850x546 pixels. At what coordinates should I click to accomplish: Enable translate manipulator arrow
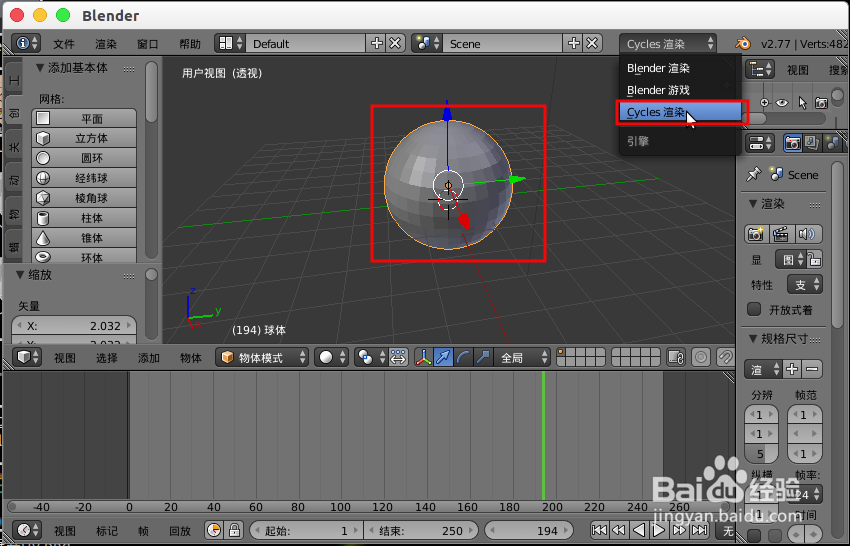pyautogui.click(x=443, y=357)
